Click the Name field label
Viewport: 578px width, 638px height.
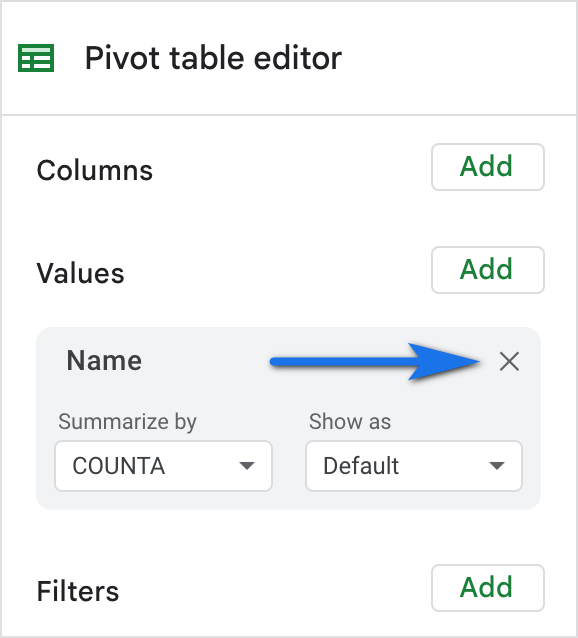click(x=104, y=361)
